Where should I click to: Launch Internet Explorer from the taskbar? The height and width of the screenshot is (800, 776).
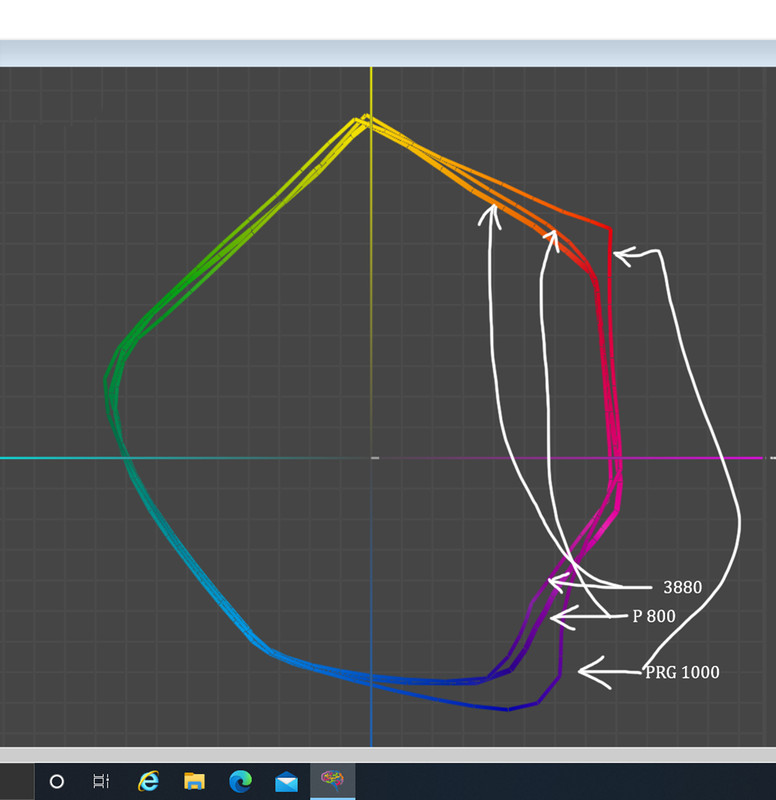(x=148, y=781)
